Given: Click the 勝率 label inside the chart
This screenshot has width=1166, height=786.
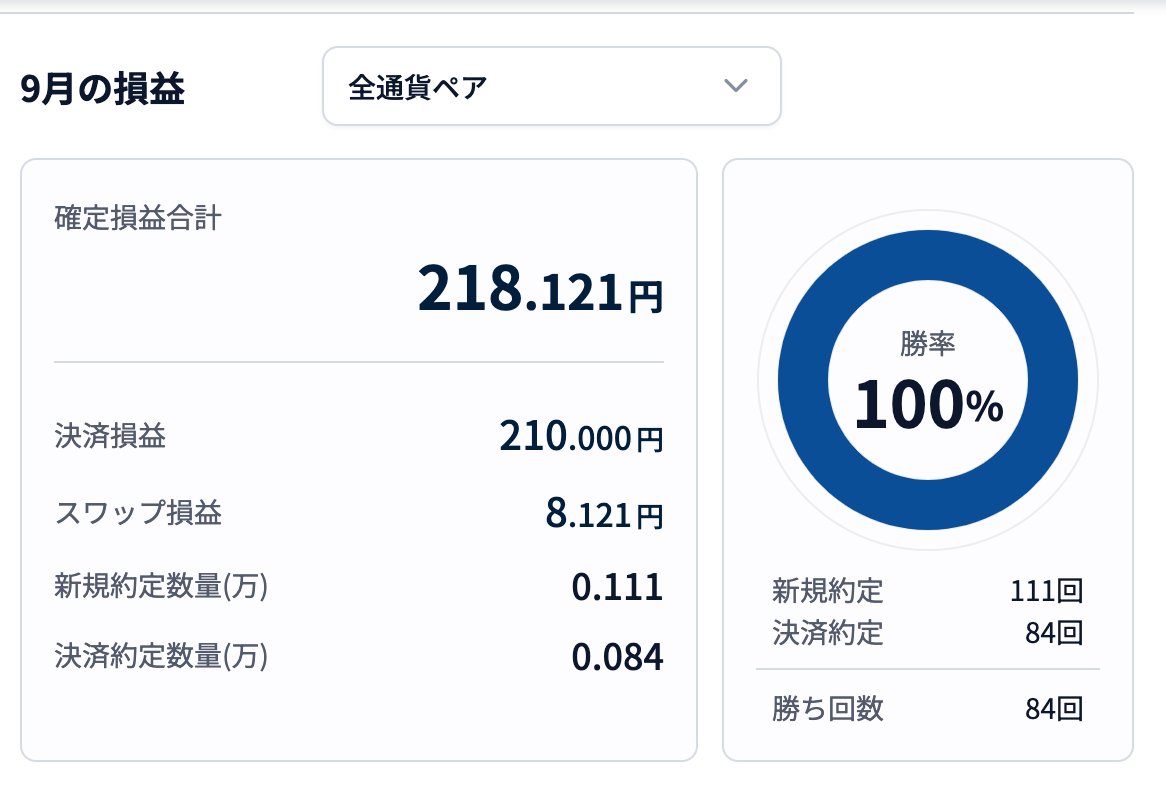Looking at the screenshot, I should pos(927,344).
